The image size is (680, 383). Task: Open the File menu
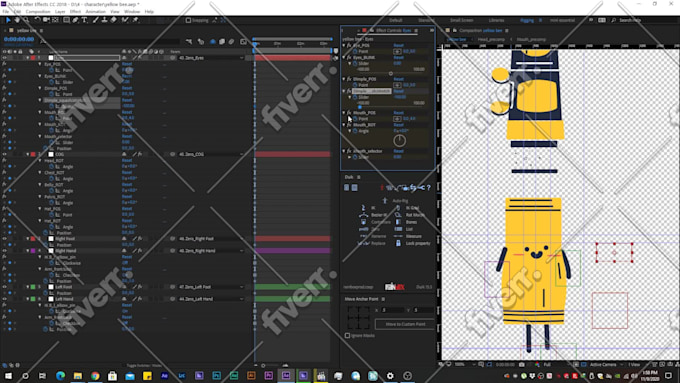pyautogui.click(x=6, y=12)
